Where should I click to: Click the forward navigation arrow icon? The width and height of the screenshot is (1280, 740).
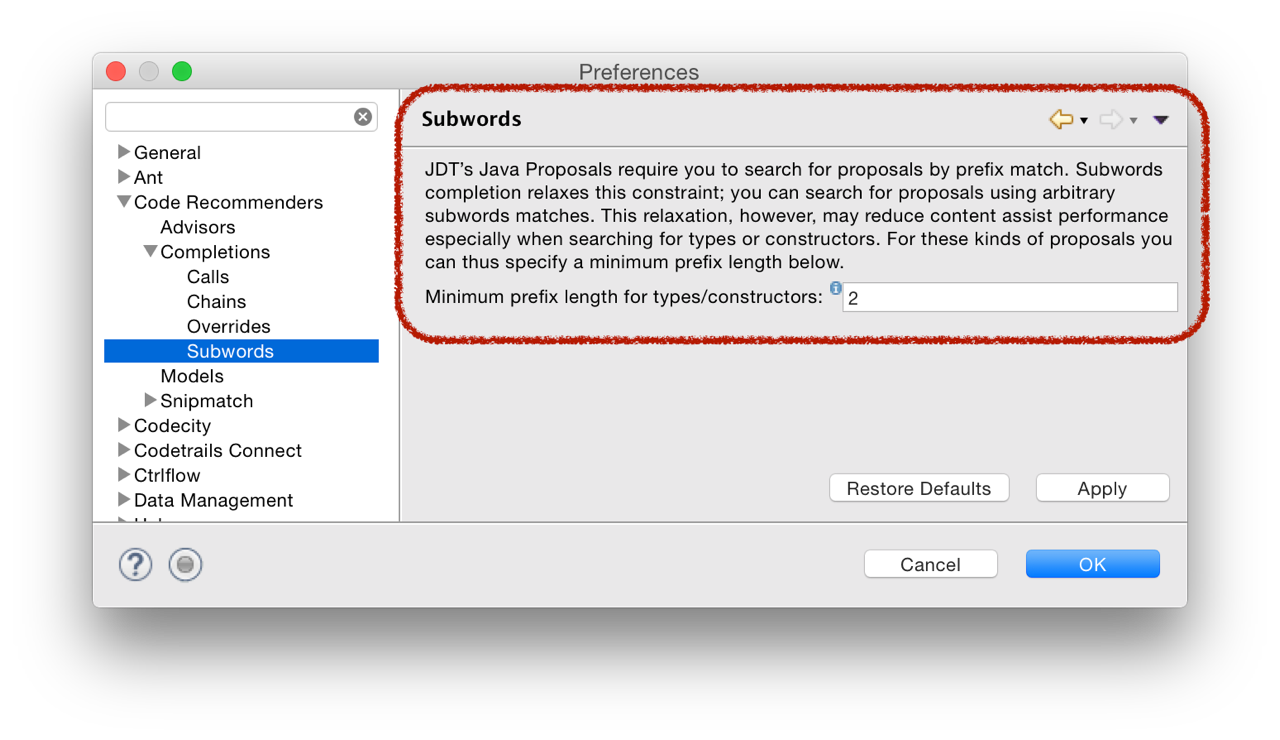1110,120
